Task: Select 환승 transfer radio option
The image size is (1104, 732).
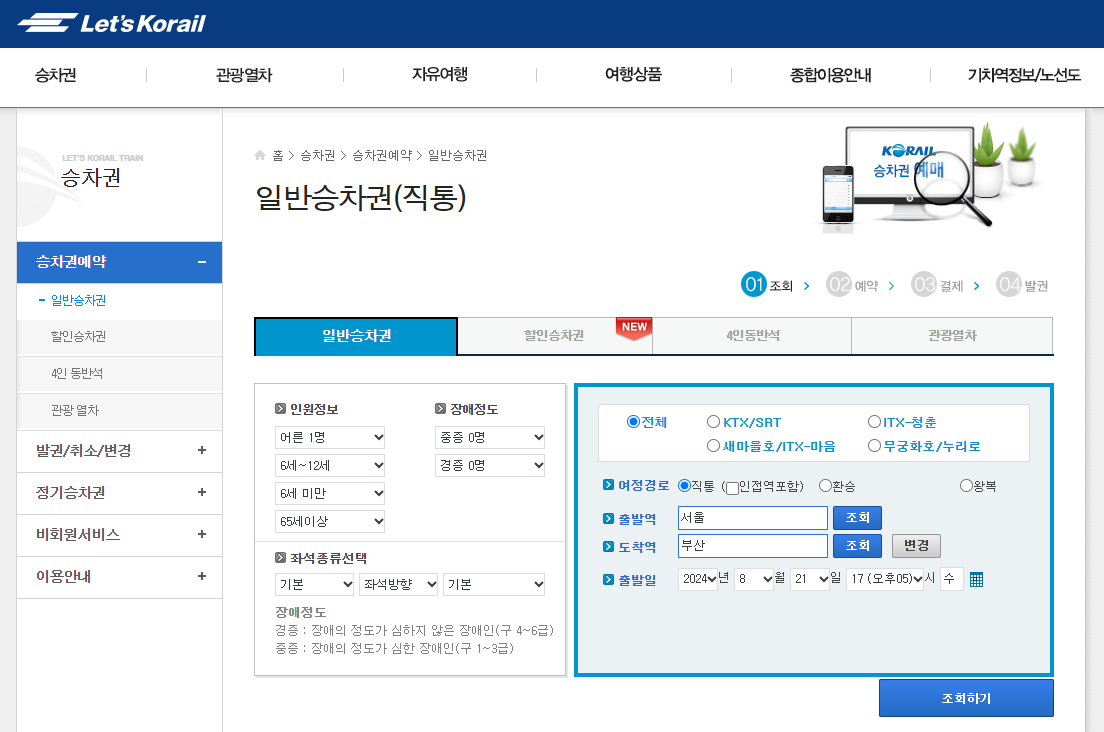Action: (x=825, y=486)
